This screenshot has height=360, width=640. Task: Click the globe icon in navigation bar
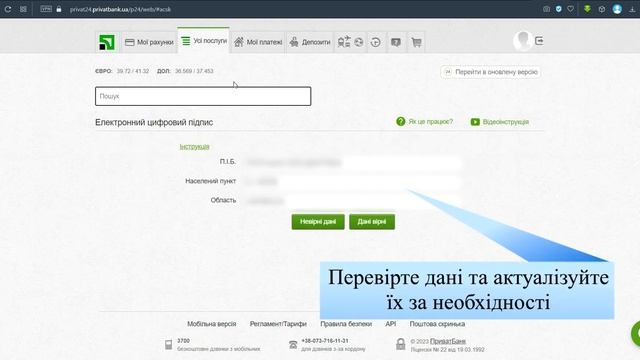(359, 42)
